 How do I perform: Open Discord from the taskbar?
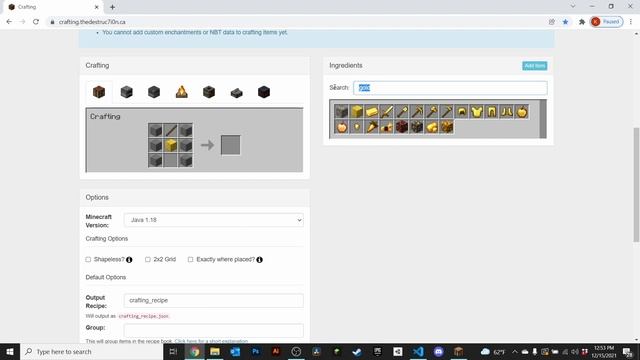[x=438, y=351]
